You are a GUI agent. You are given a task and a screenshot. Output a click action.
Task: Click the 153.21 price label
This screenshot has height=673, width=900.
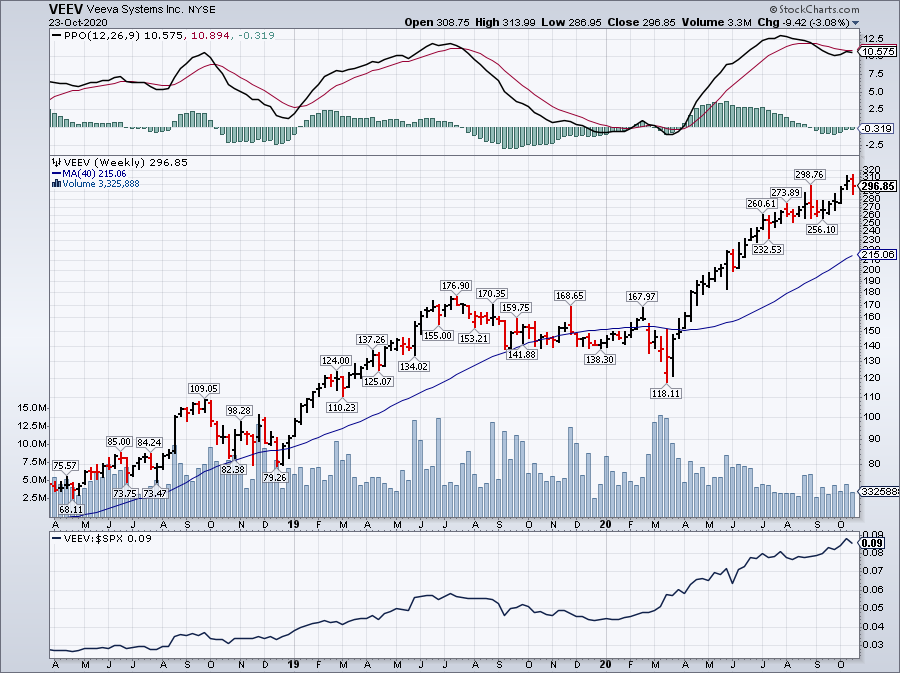point(474,339)
